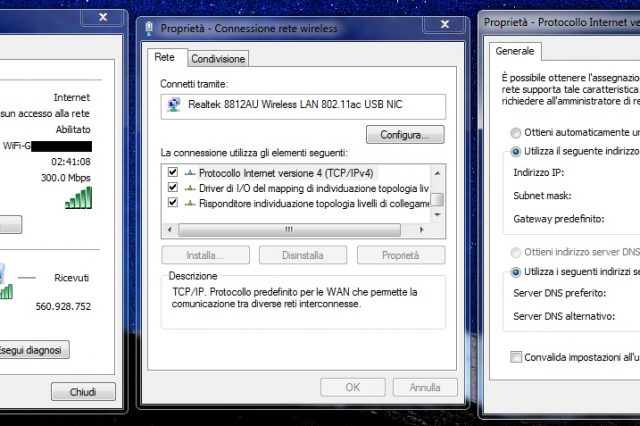
Task: Click the Proprietà button below list
Action: point(401,255)
